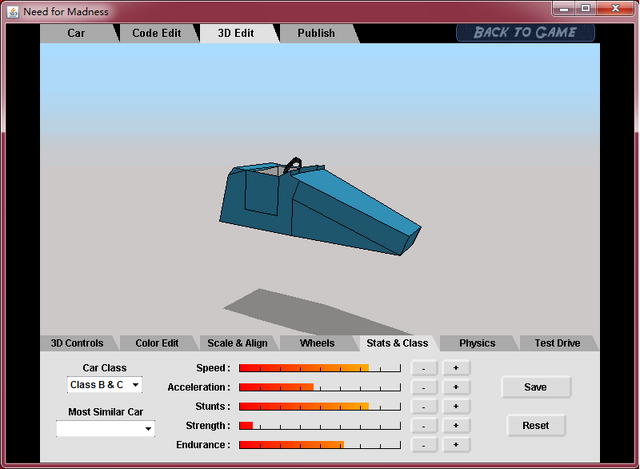Decrease Acceleration with the minus button
640x469 pixels.
(x=424, y=387)
